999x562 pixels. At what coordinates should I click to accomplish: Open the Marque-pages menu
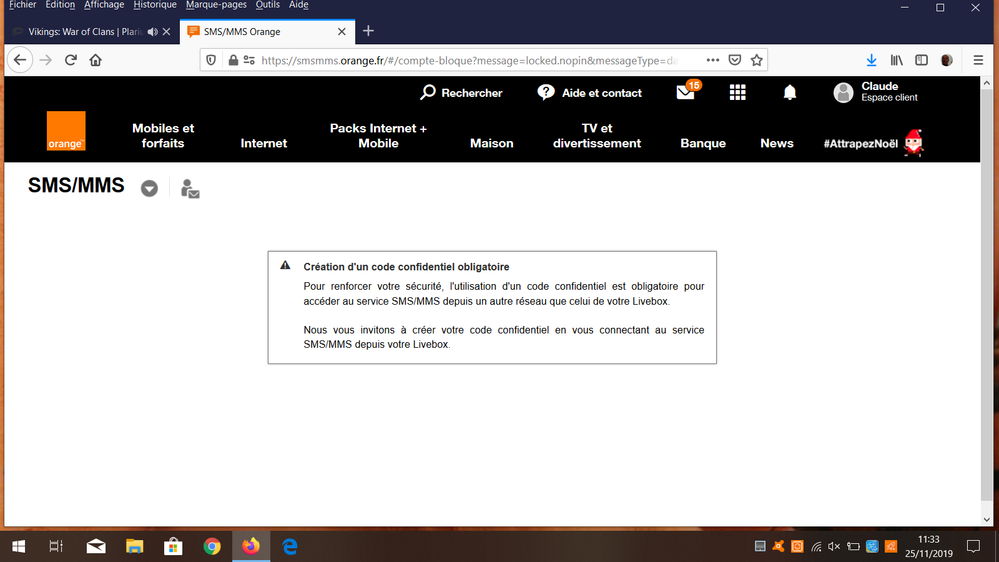(x=215, y=5)
